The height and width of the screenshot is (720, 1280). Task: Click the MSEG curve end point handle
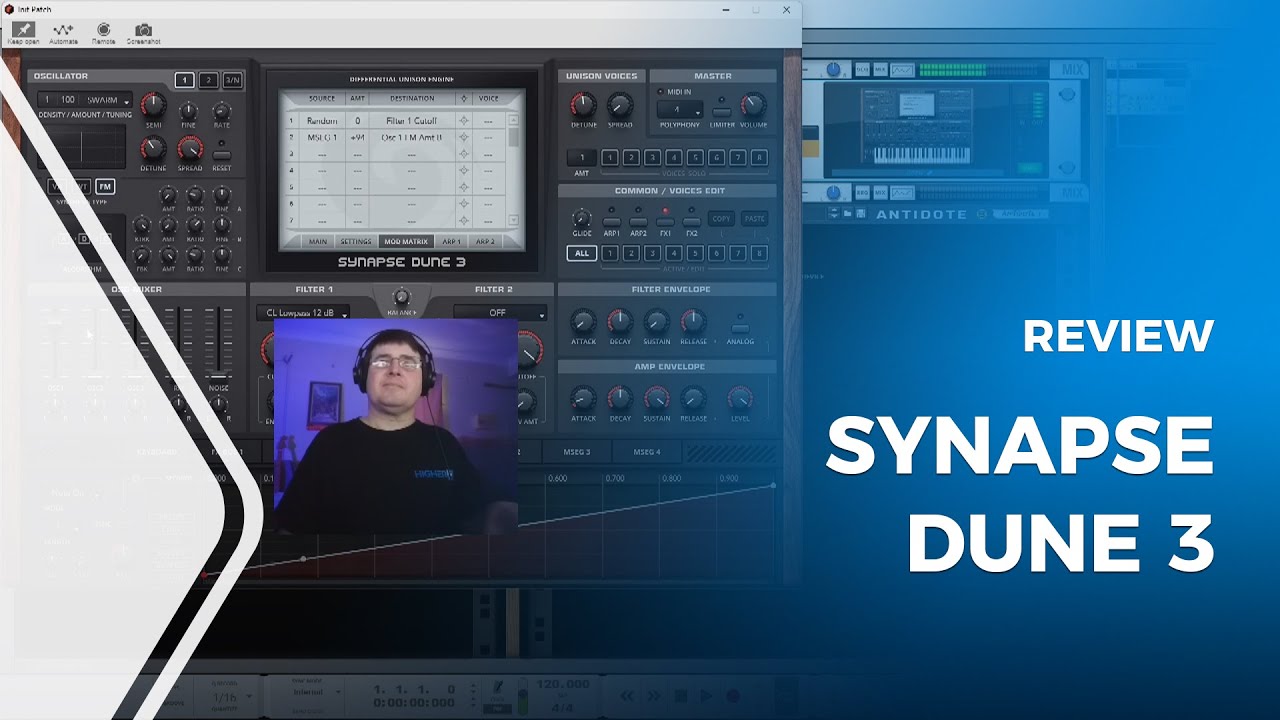tap(773, 486)
